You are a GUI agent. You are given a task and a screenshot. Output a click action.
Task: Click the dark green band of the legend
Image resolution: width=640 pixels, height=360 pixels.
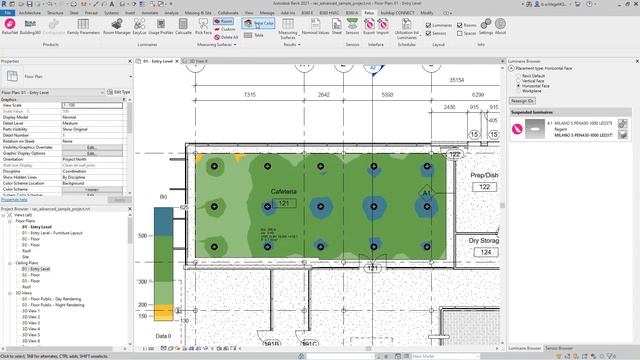pos(163,258)
